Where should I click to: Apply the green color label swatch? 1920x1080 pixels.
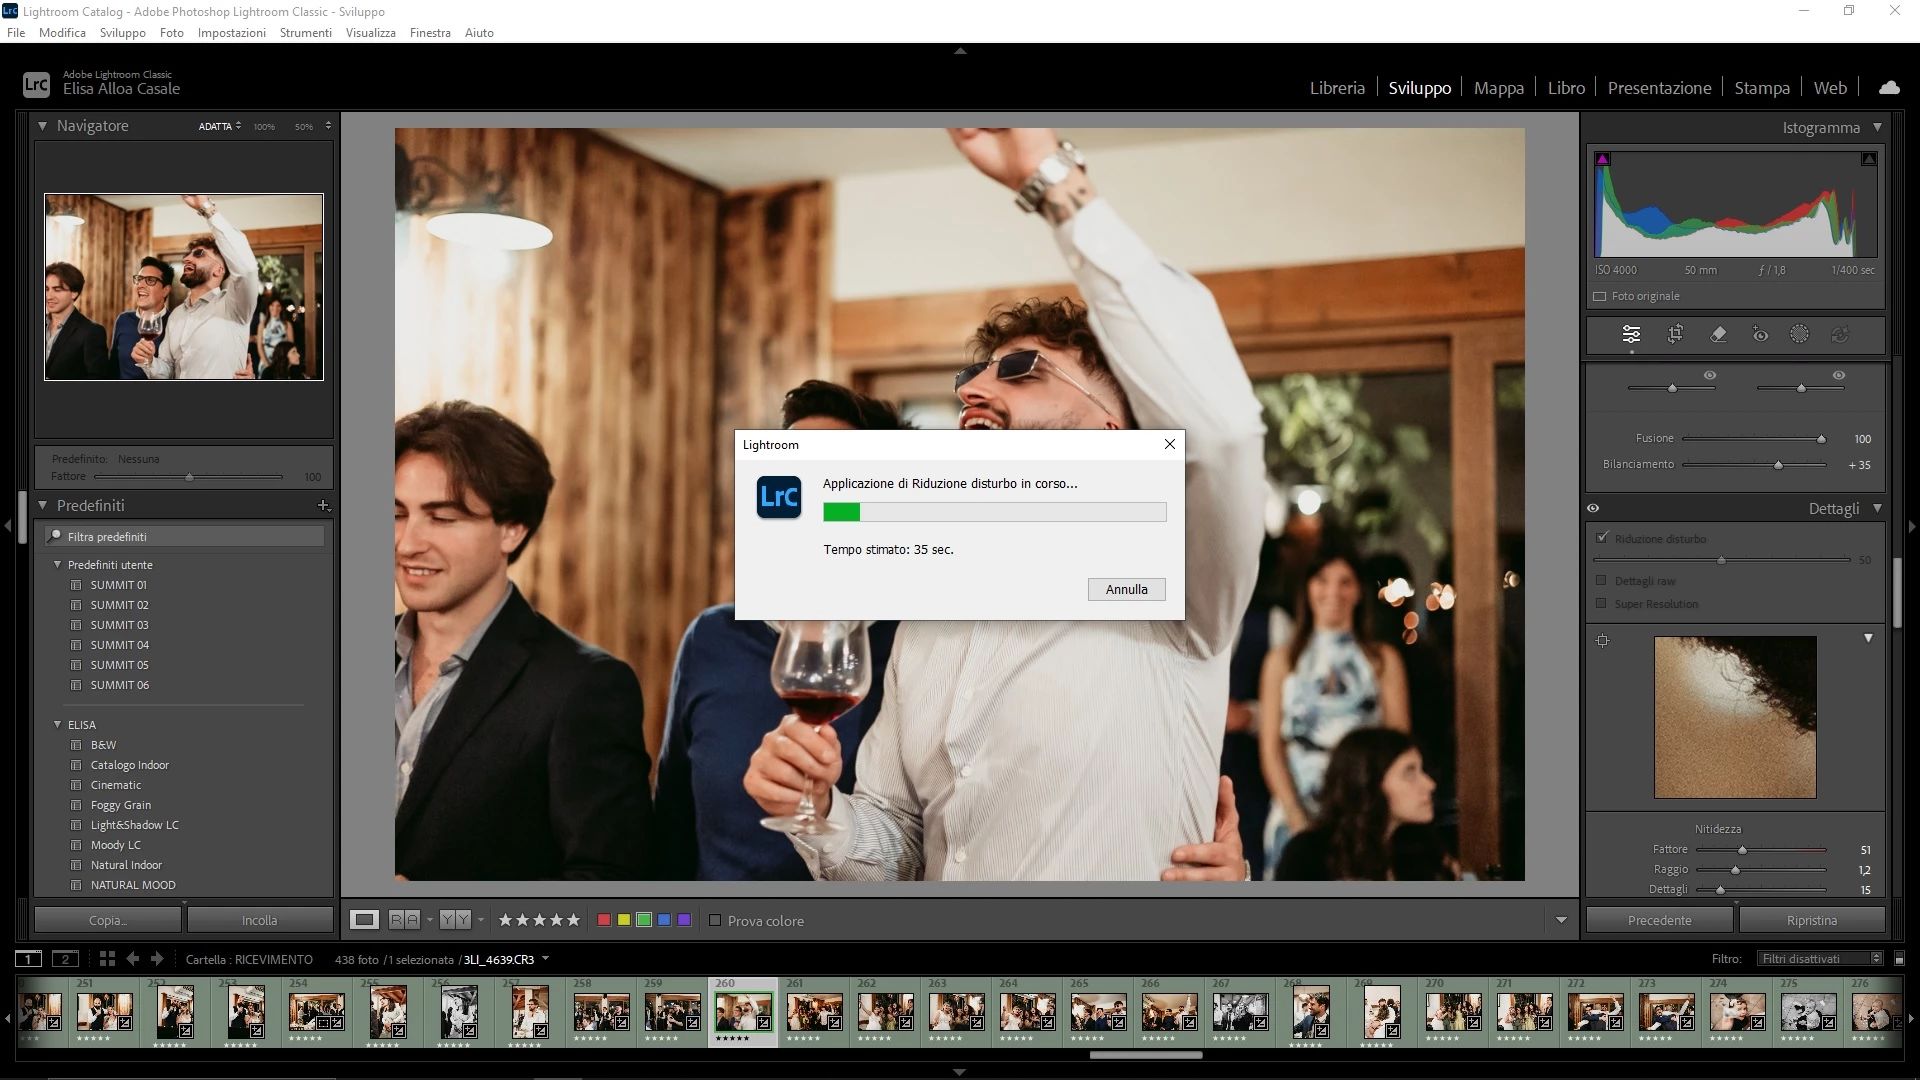pos(644,921)
